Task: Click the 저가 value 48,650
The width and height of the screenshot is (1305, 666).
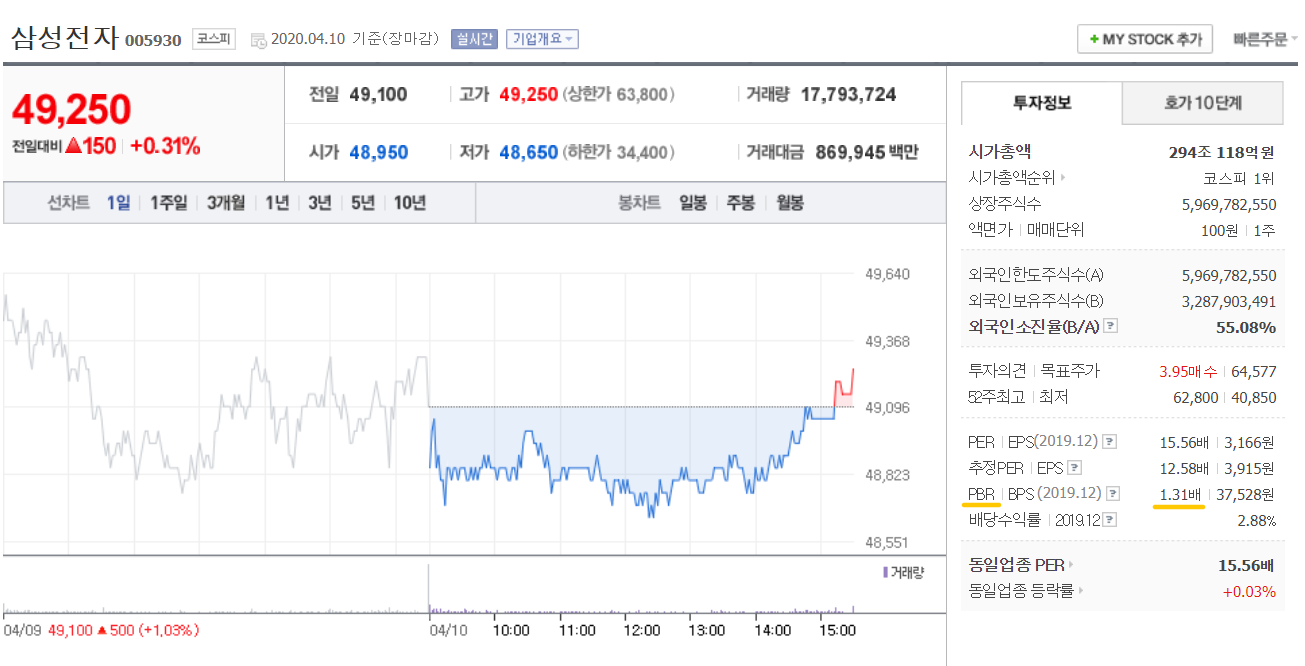Action: tap(529, 153)
